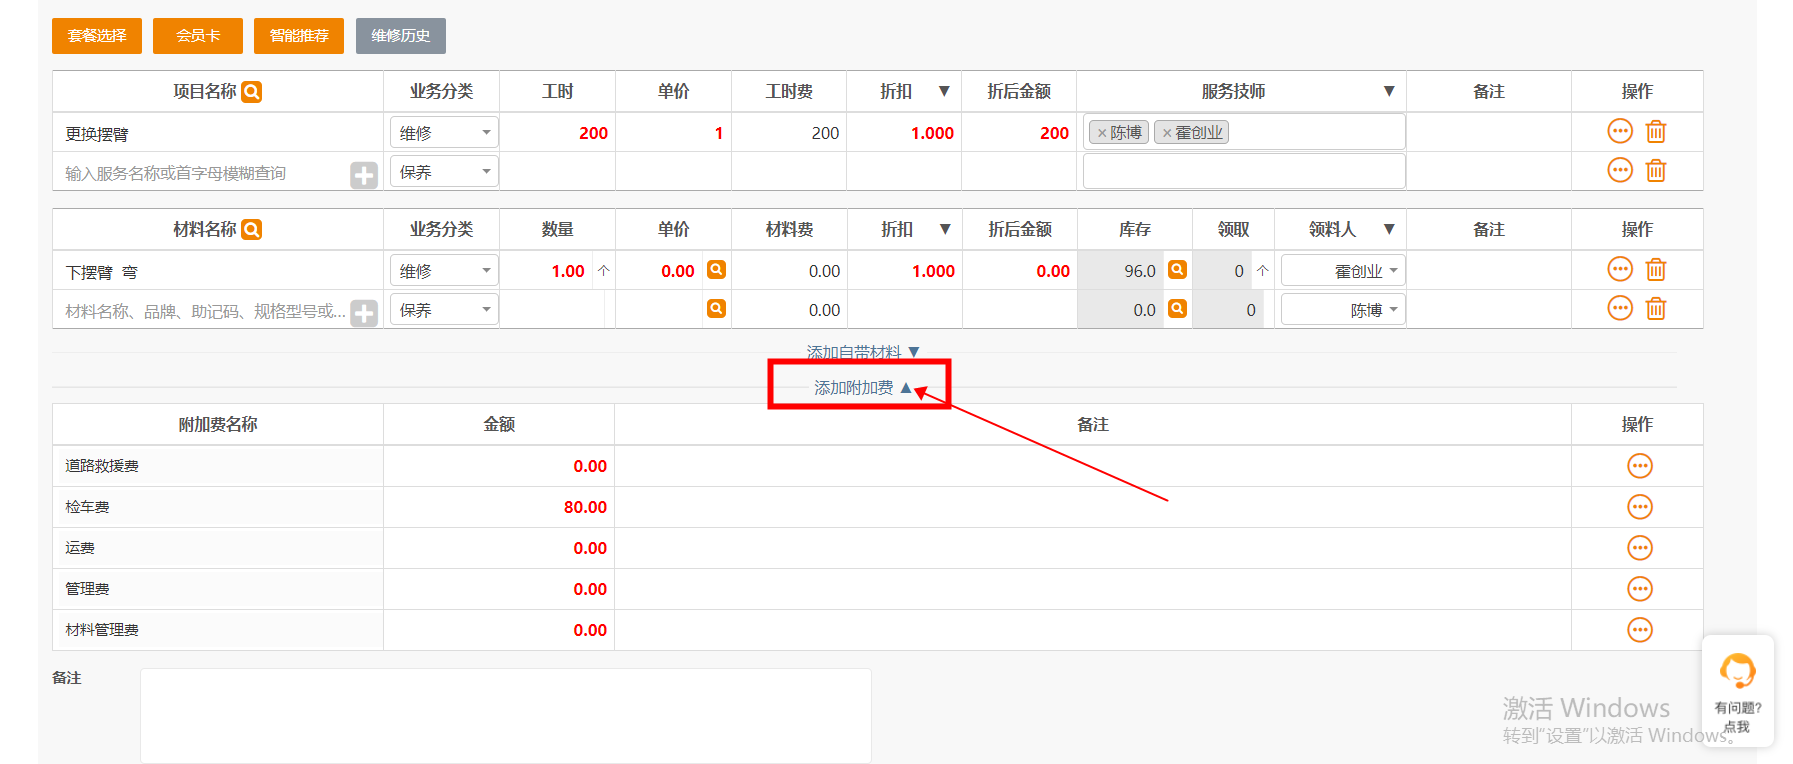
Task: Click the large 备注 text area
Action: coord(506,716)
